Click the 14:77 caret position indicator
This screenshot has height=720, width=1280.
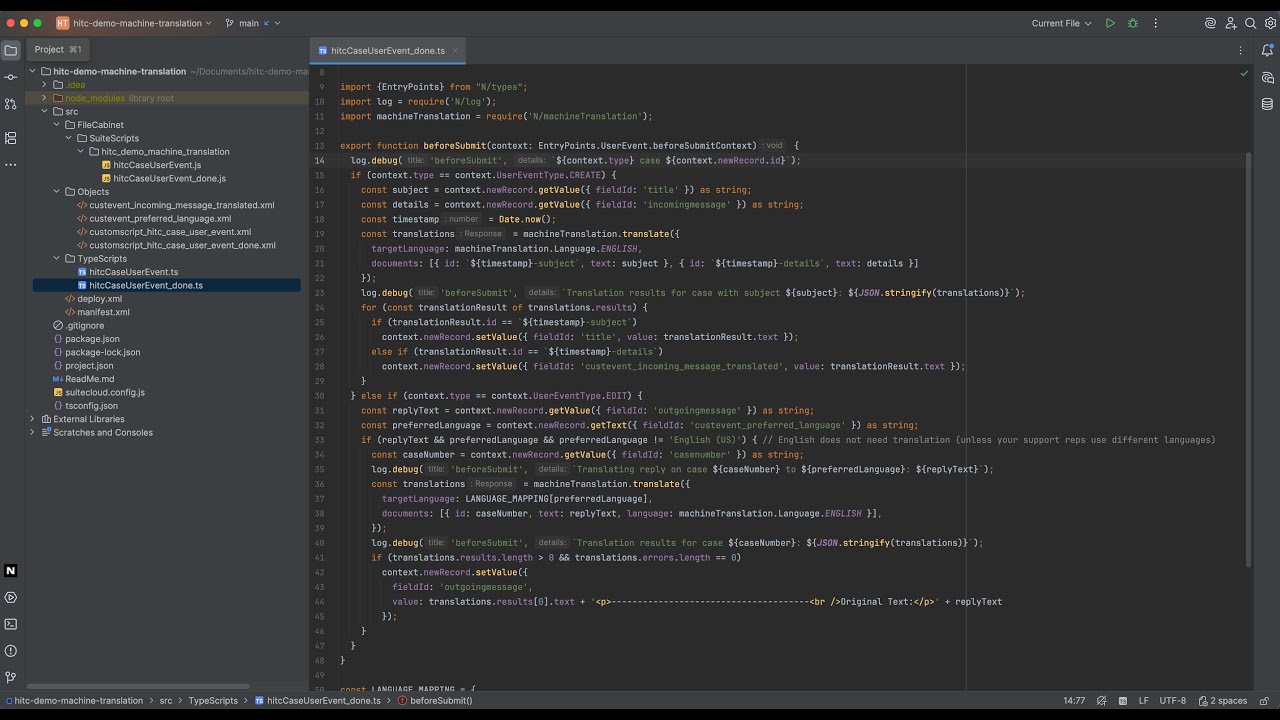[x=1074, y=701]
